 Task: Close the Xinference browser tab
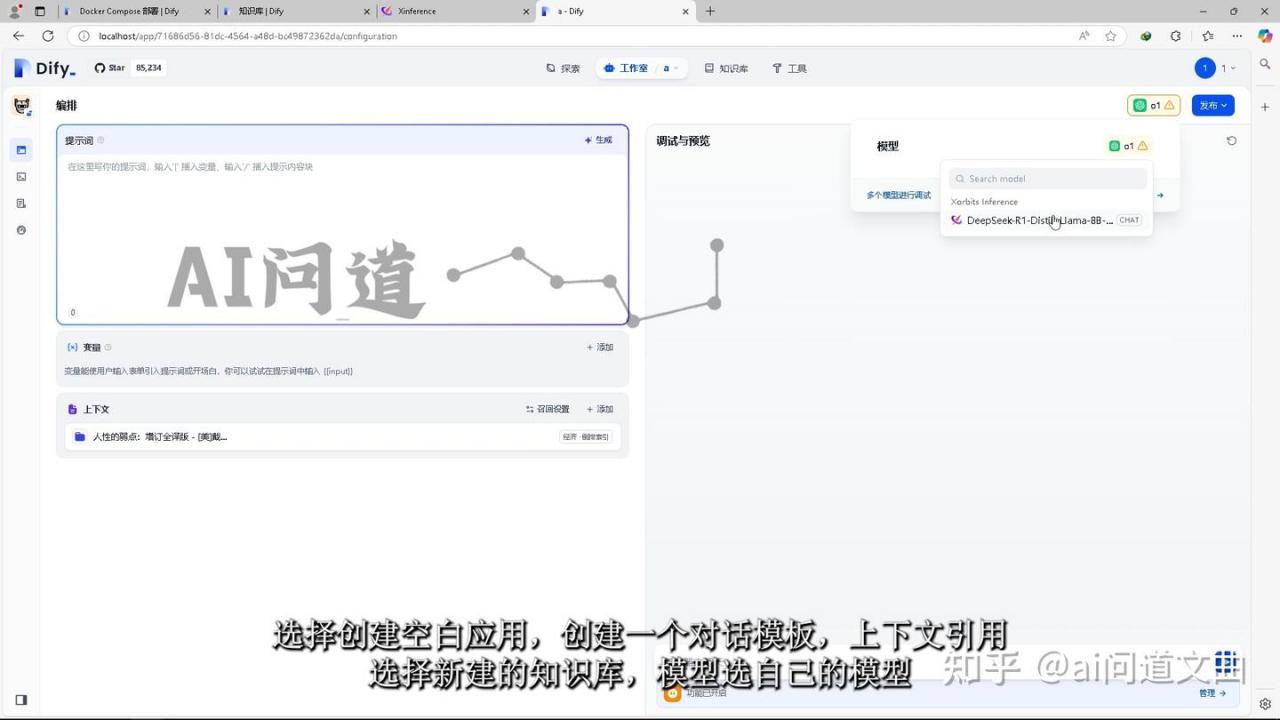point(526,11)
